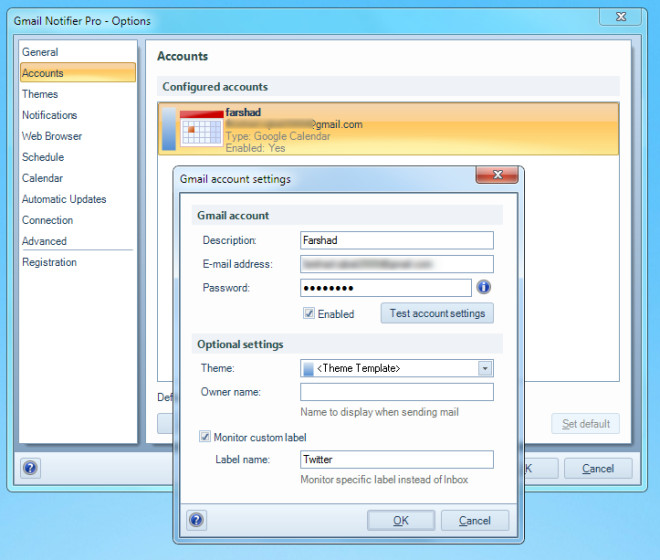Focus the Description field
This screenshot has height=560, width=660.
397,240
